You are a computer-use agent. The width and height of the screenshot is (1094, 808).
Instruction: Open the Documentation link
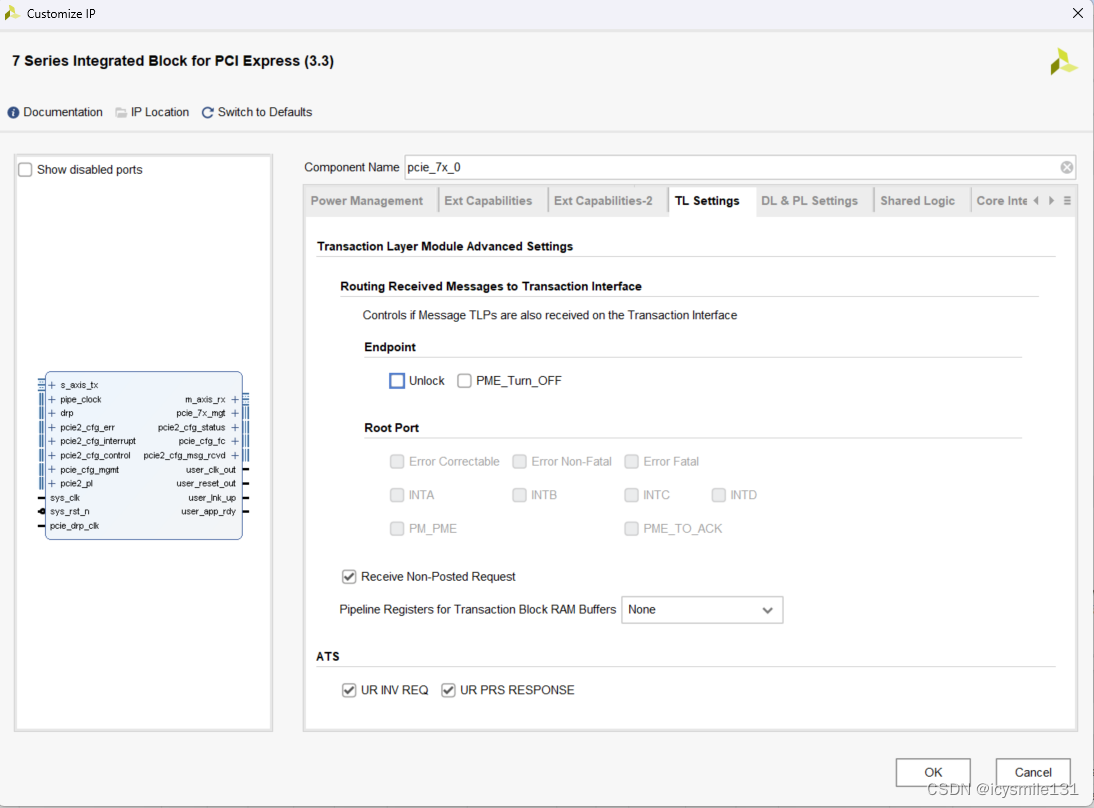pyautogui.click(x=63, y=112)
